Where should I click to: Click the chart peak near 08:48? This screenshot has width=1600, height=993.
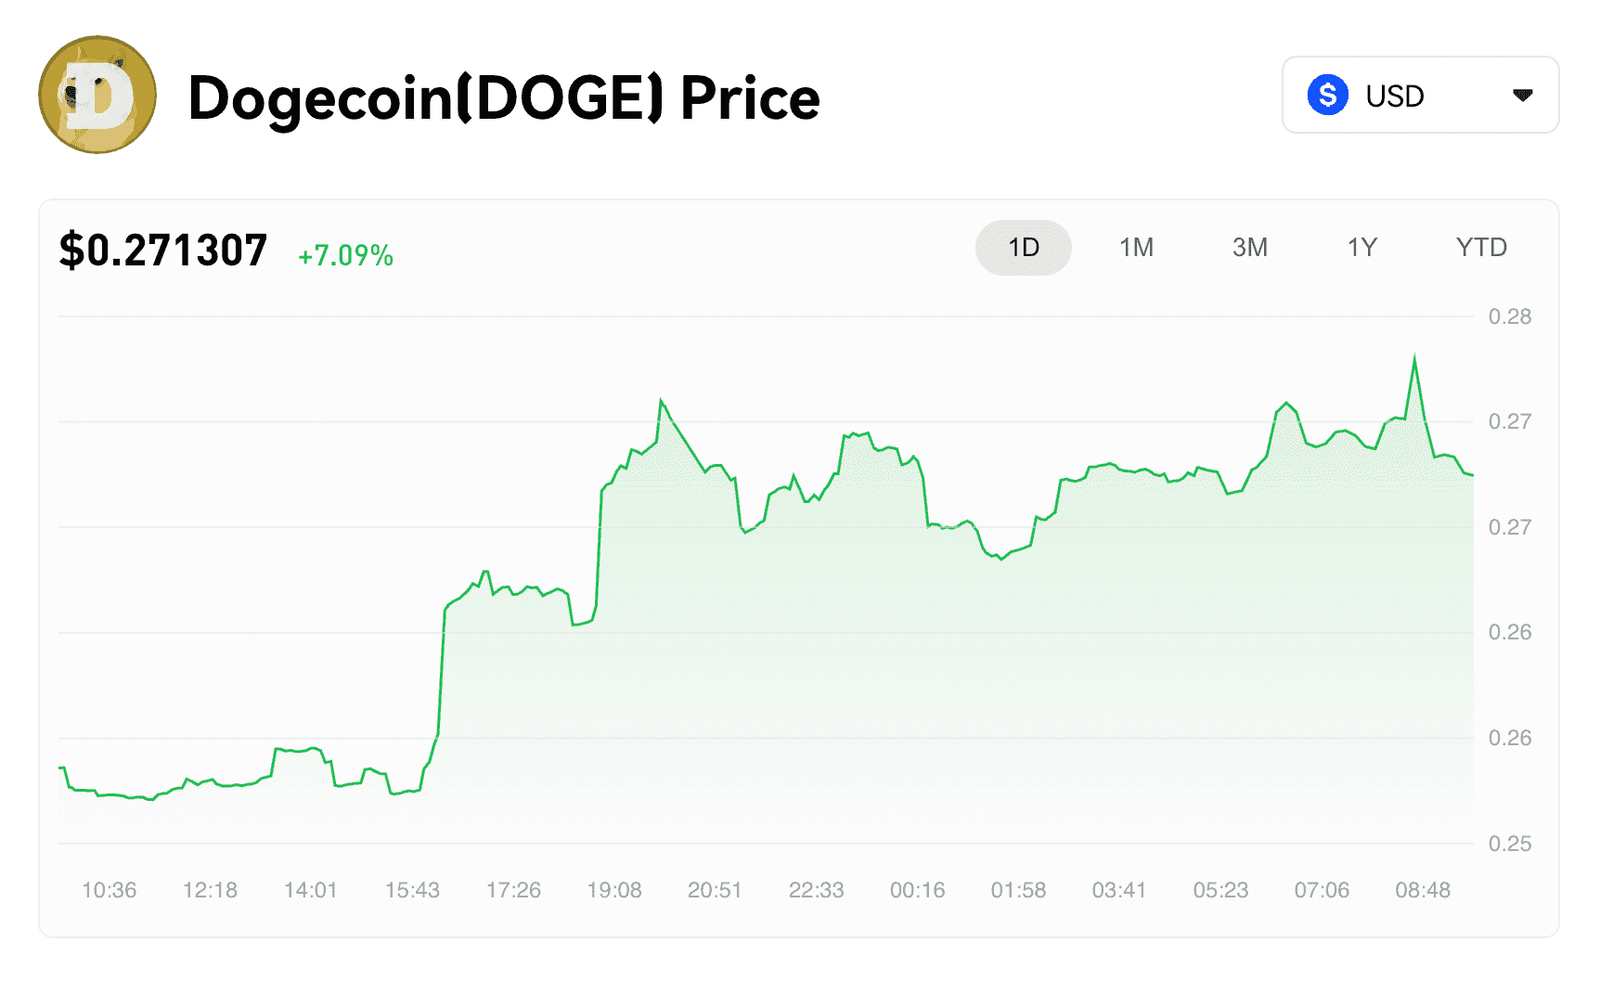click(1414, 355)
